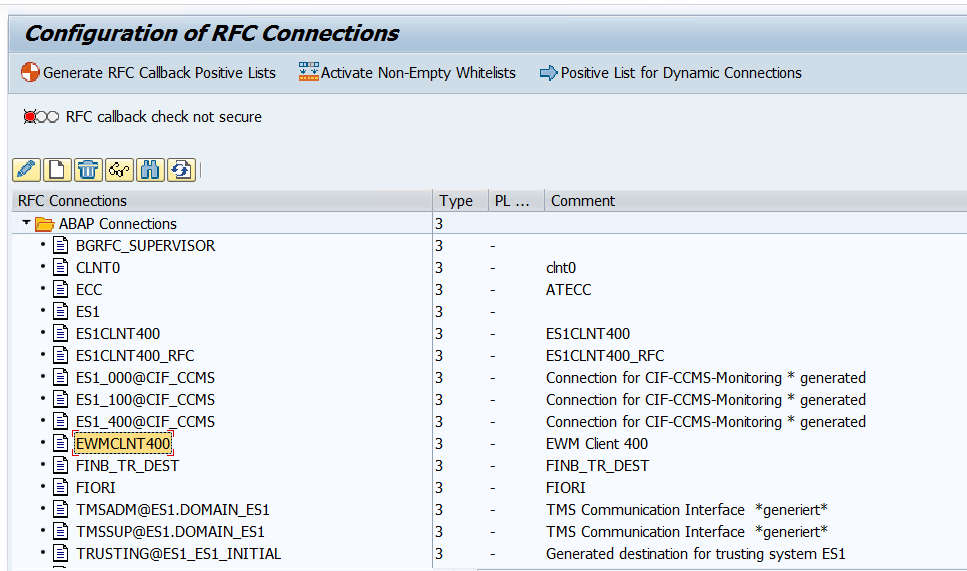967x571 pixels.
Task: Click the red RFC callback status light
Action: (30, 117)
